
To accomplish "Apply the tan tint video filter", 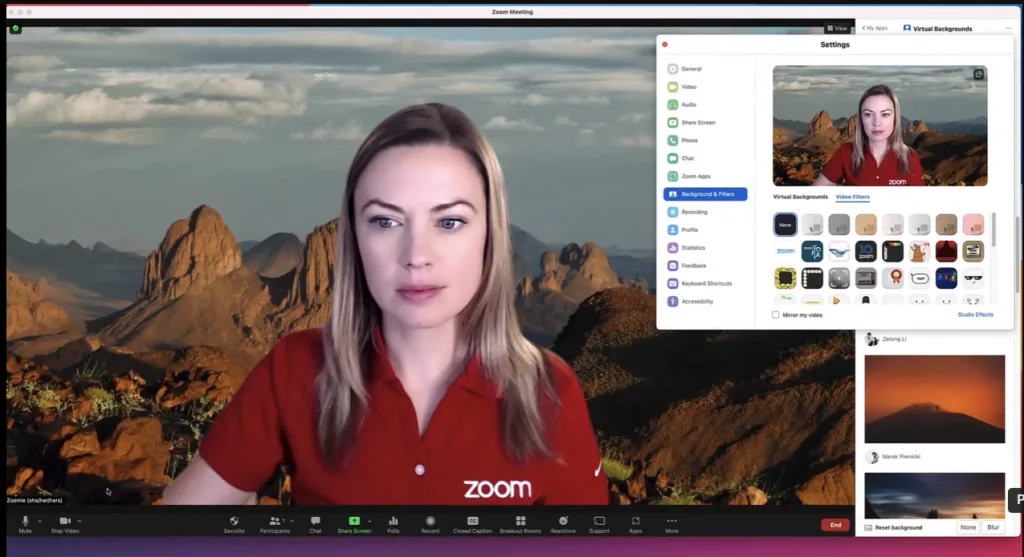I will 866,225.
